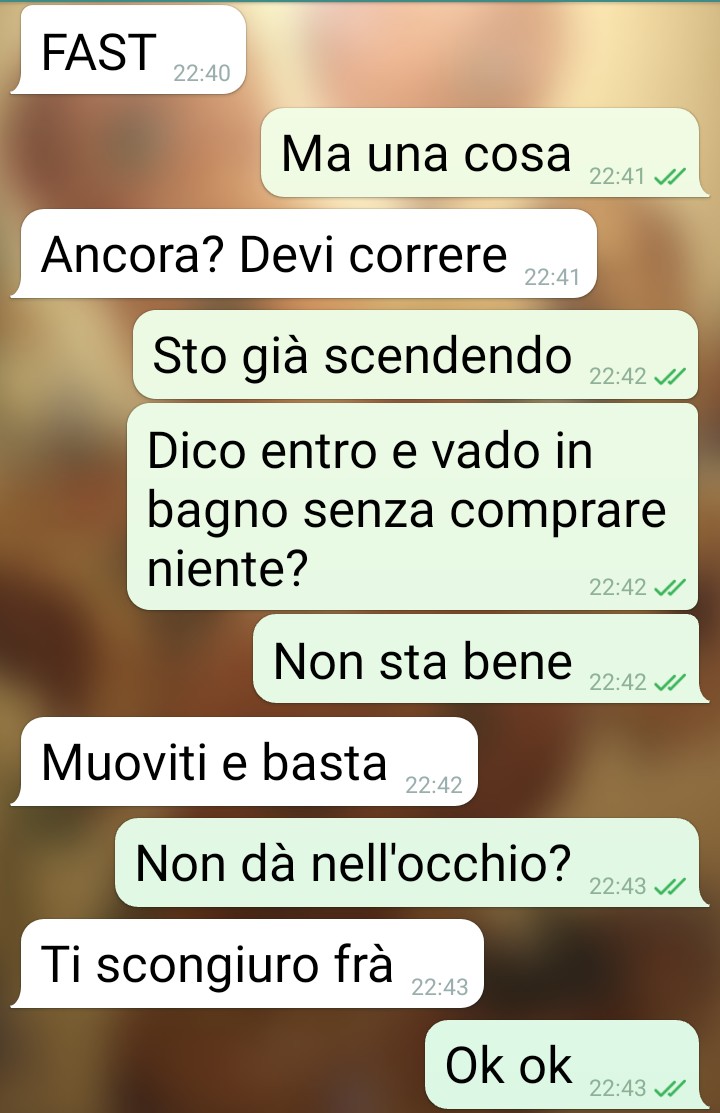
Task: Click the 22:42 timestamp on 'Muoviti e basta'
Action: 433,784
